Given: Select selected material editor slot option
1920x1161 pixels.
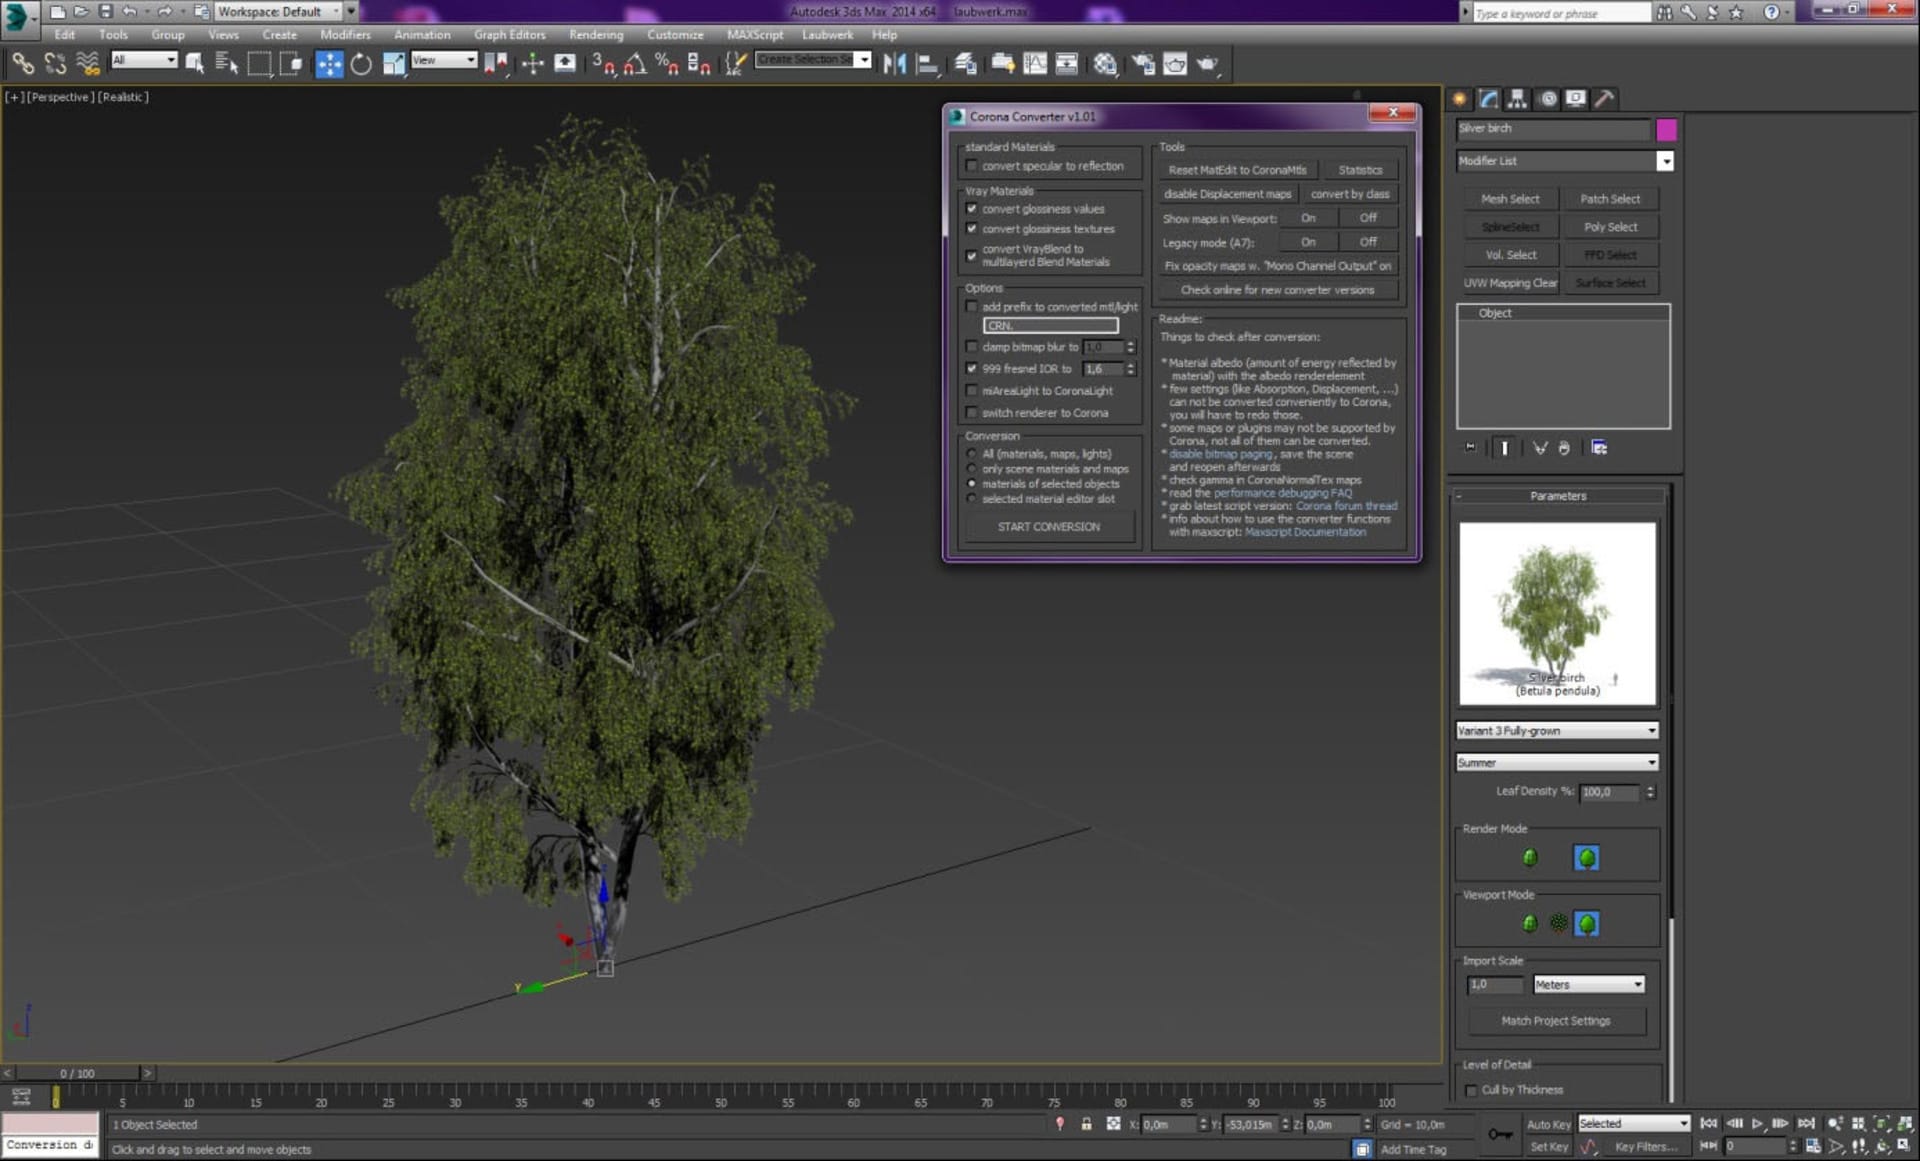Looking at the screenshot, I should (971, 499).
